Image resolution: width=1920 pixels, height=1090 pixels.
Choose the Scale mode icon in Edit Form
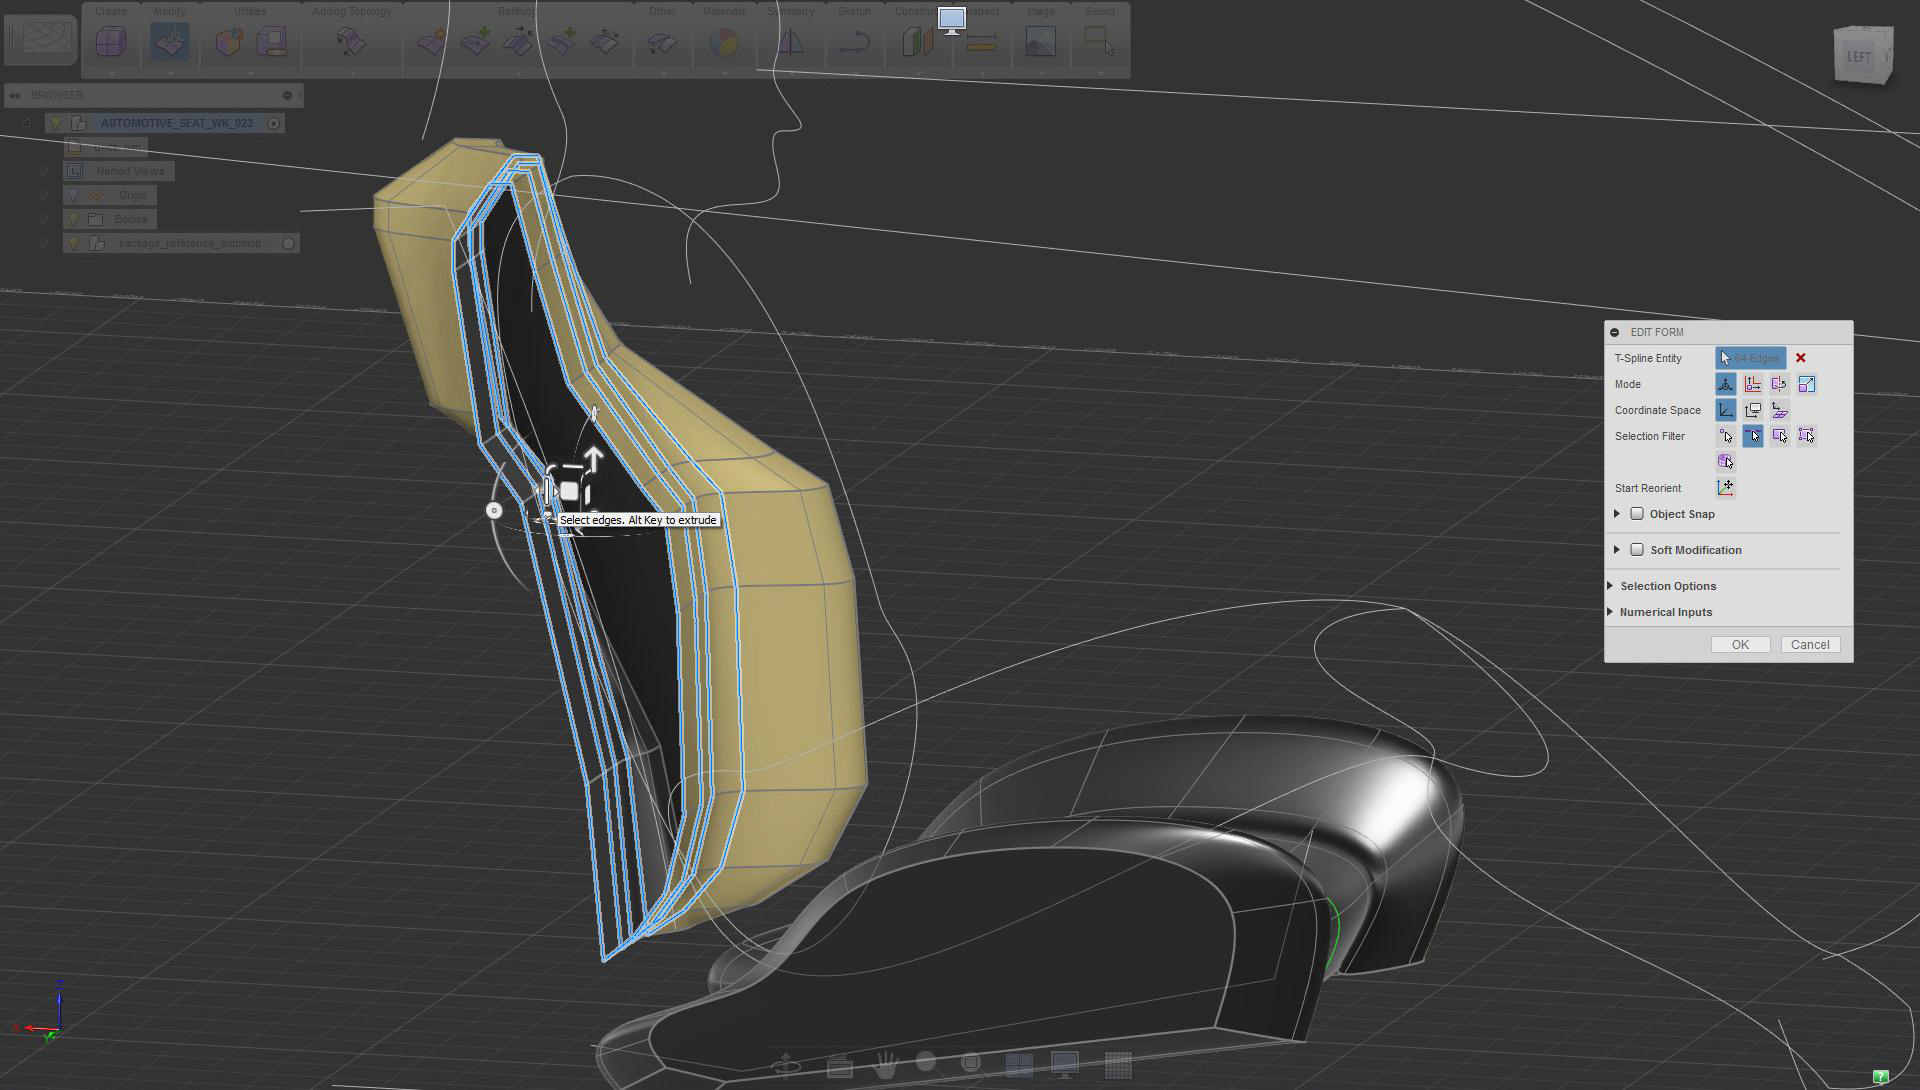[x=1806, y=384]
